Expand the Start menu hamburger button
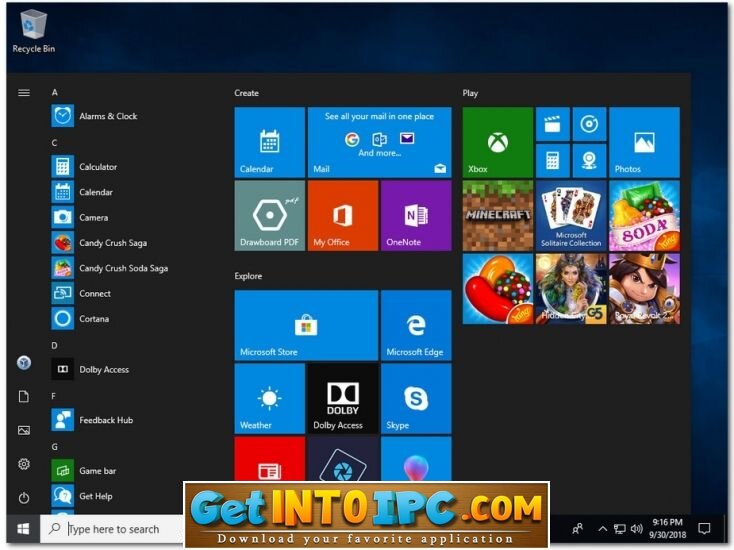This screenshot has width=734, height=550. 24,93
